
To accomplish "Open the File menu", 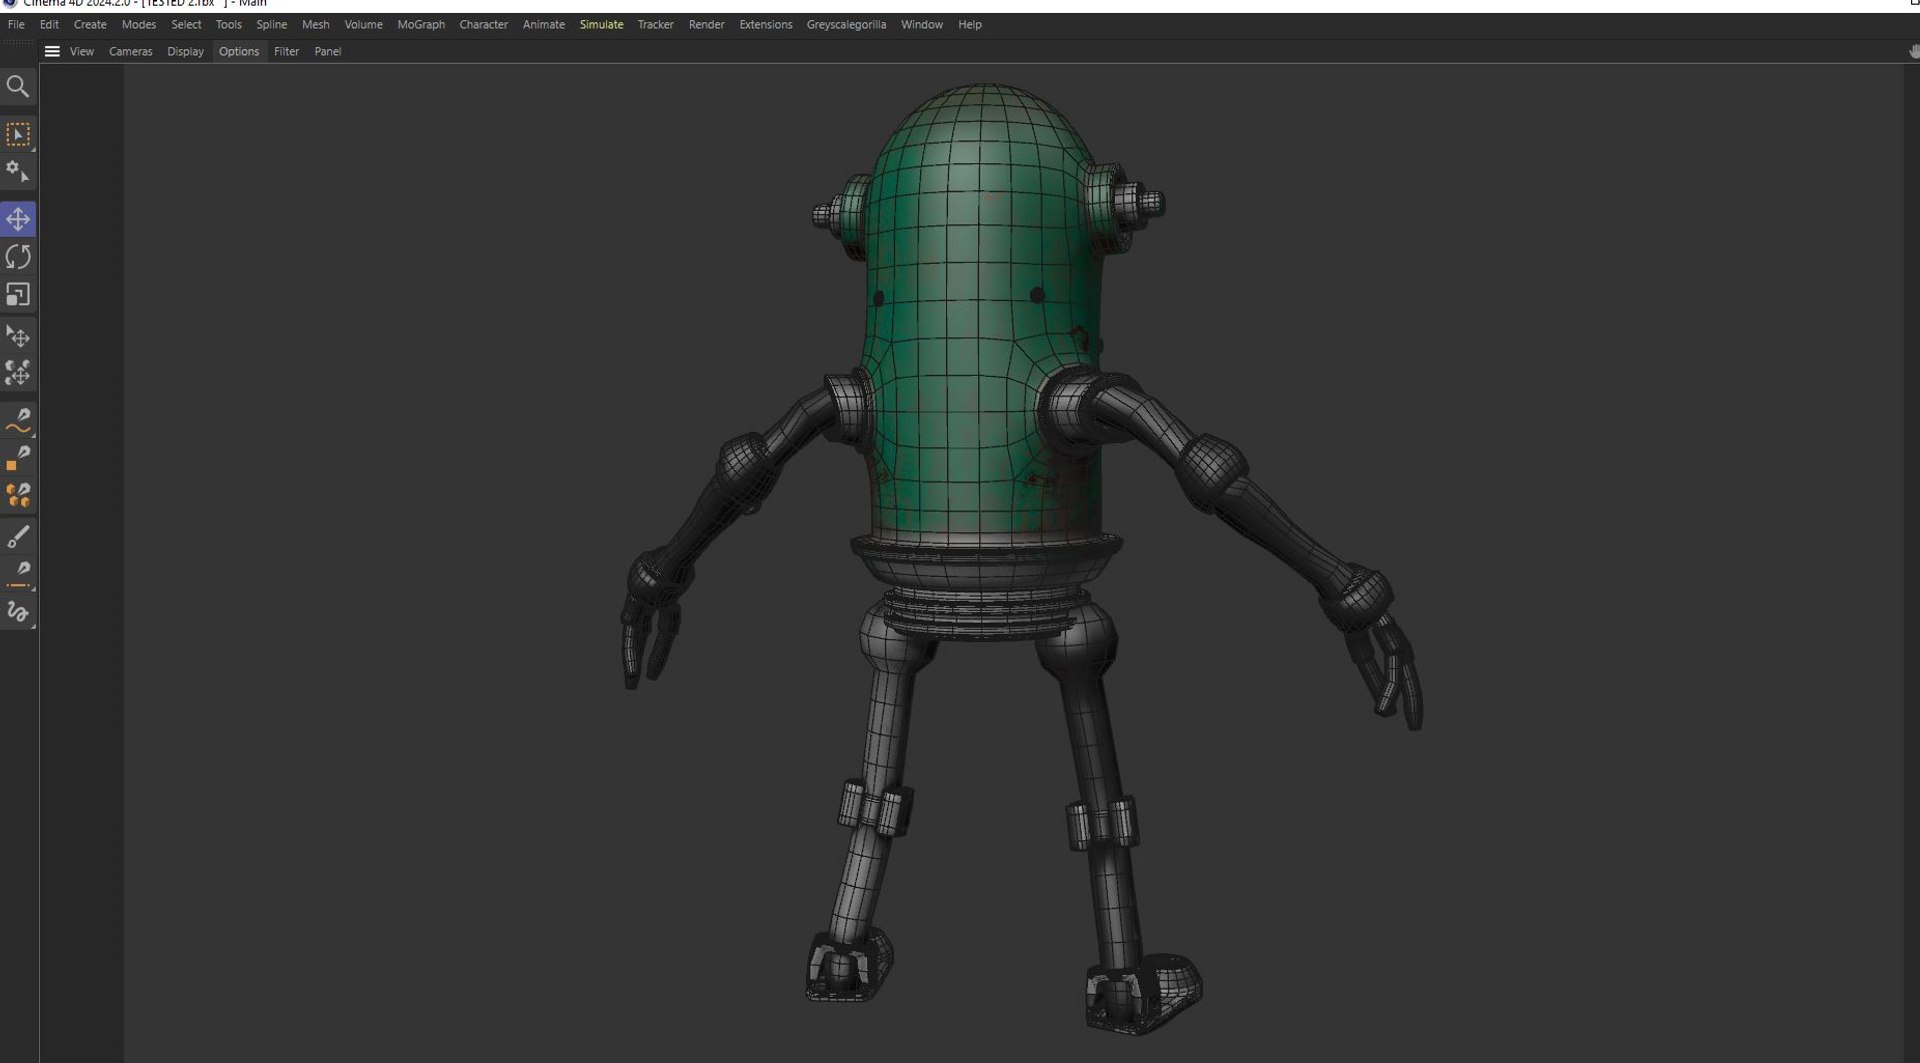I will [16, 25].
